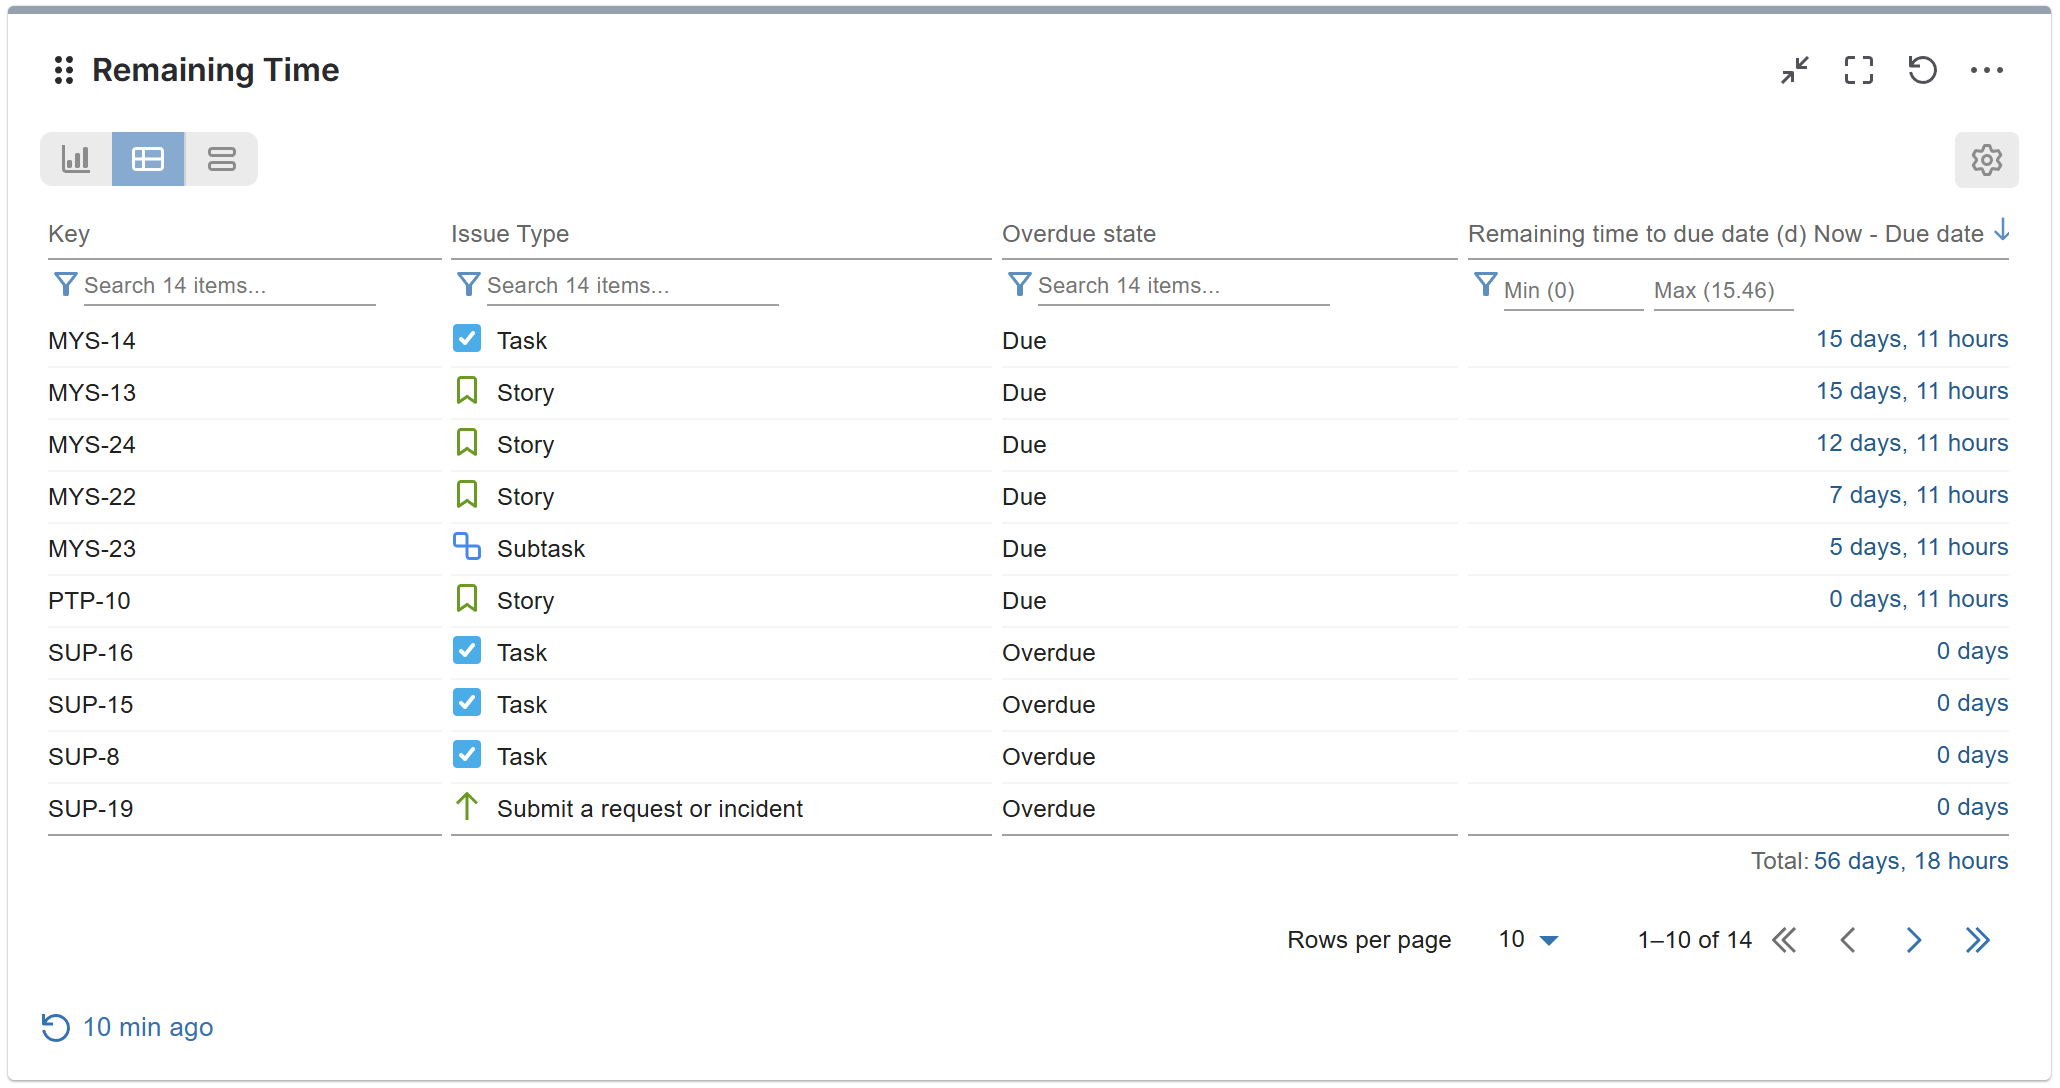Click the Max remaining time field
The image size is (2060, 1088).
1722,291
